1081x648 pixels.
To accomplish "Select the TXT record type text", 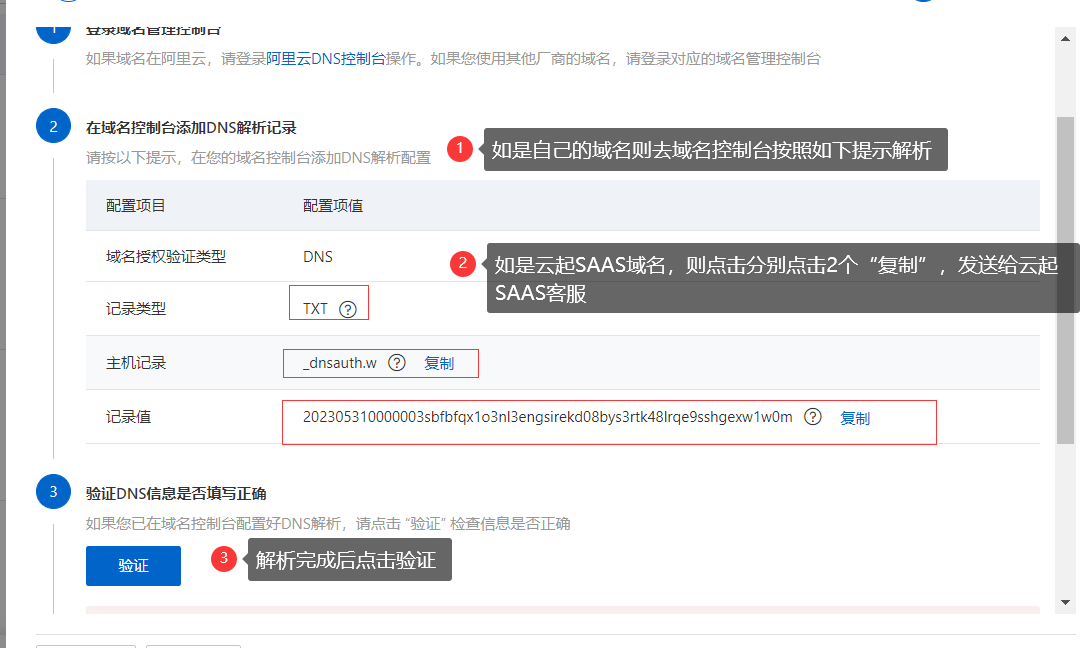I will click(315, 309).
